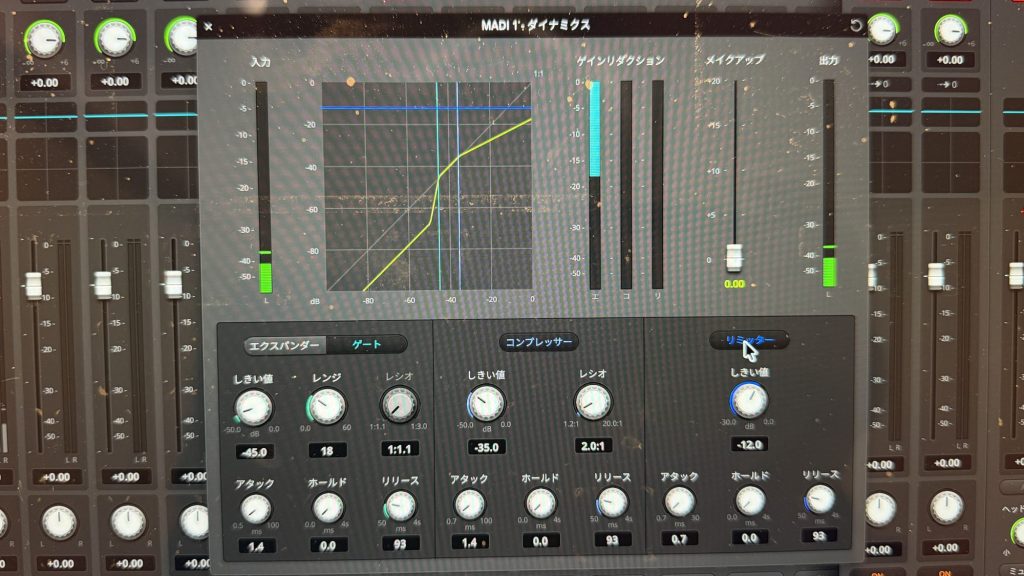Click the expander range (レンジ) knob
Viewport: 1024px width, 576px height.
pyautogui.click(x=326, y=405)
